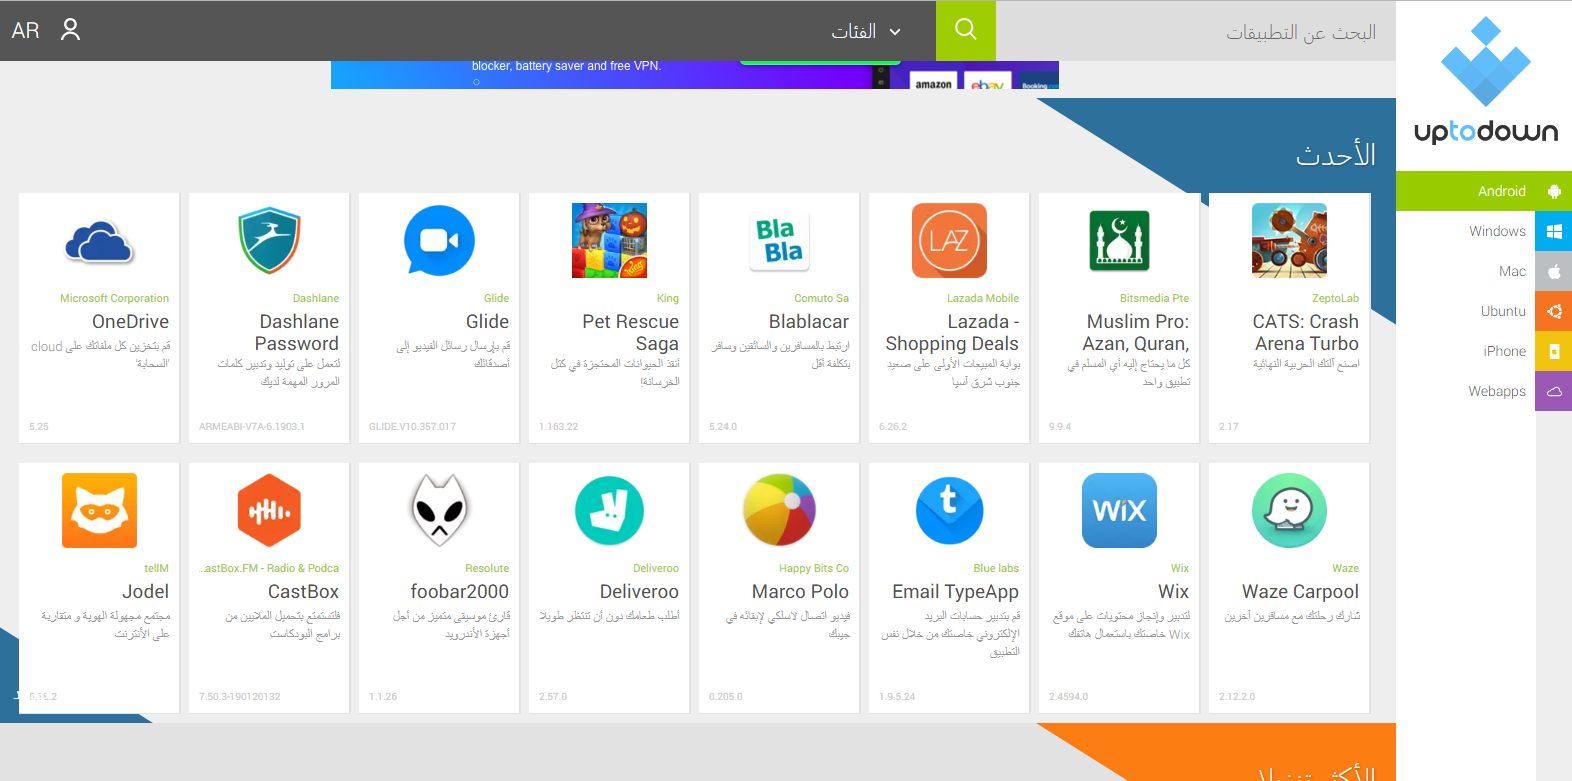Open the Waze Carpool icon

[x=1289, y=511]
